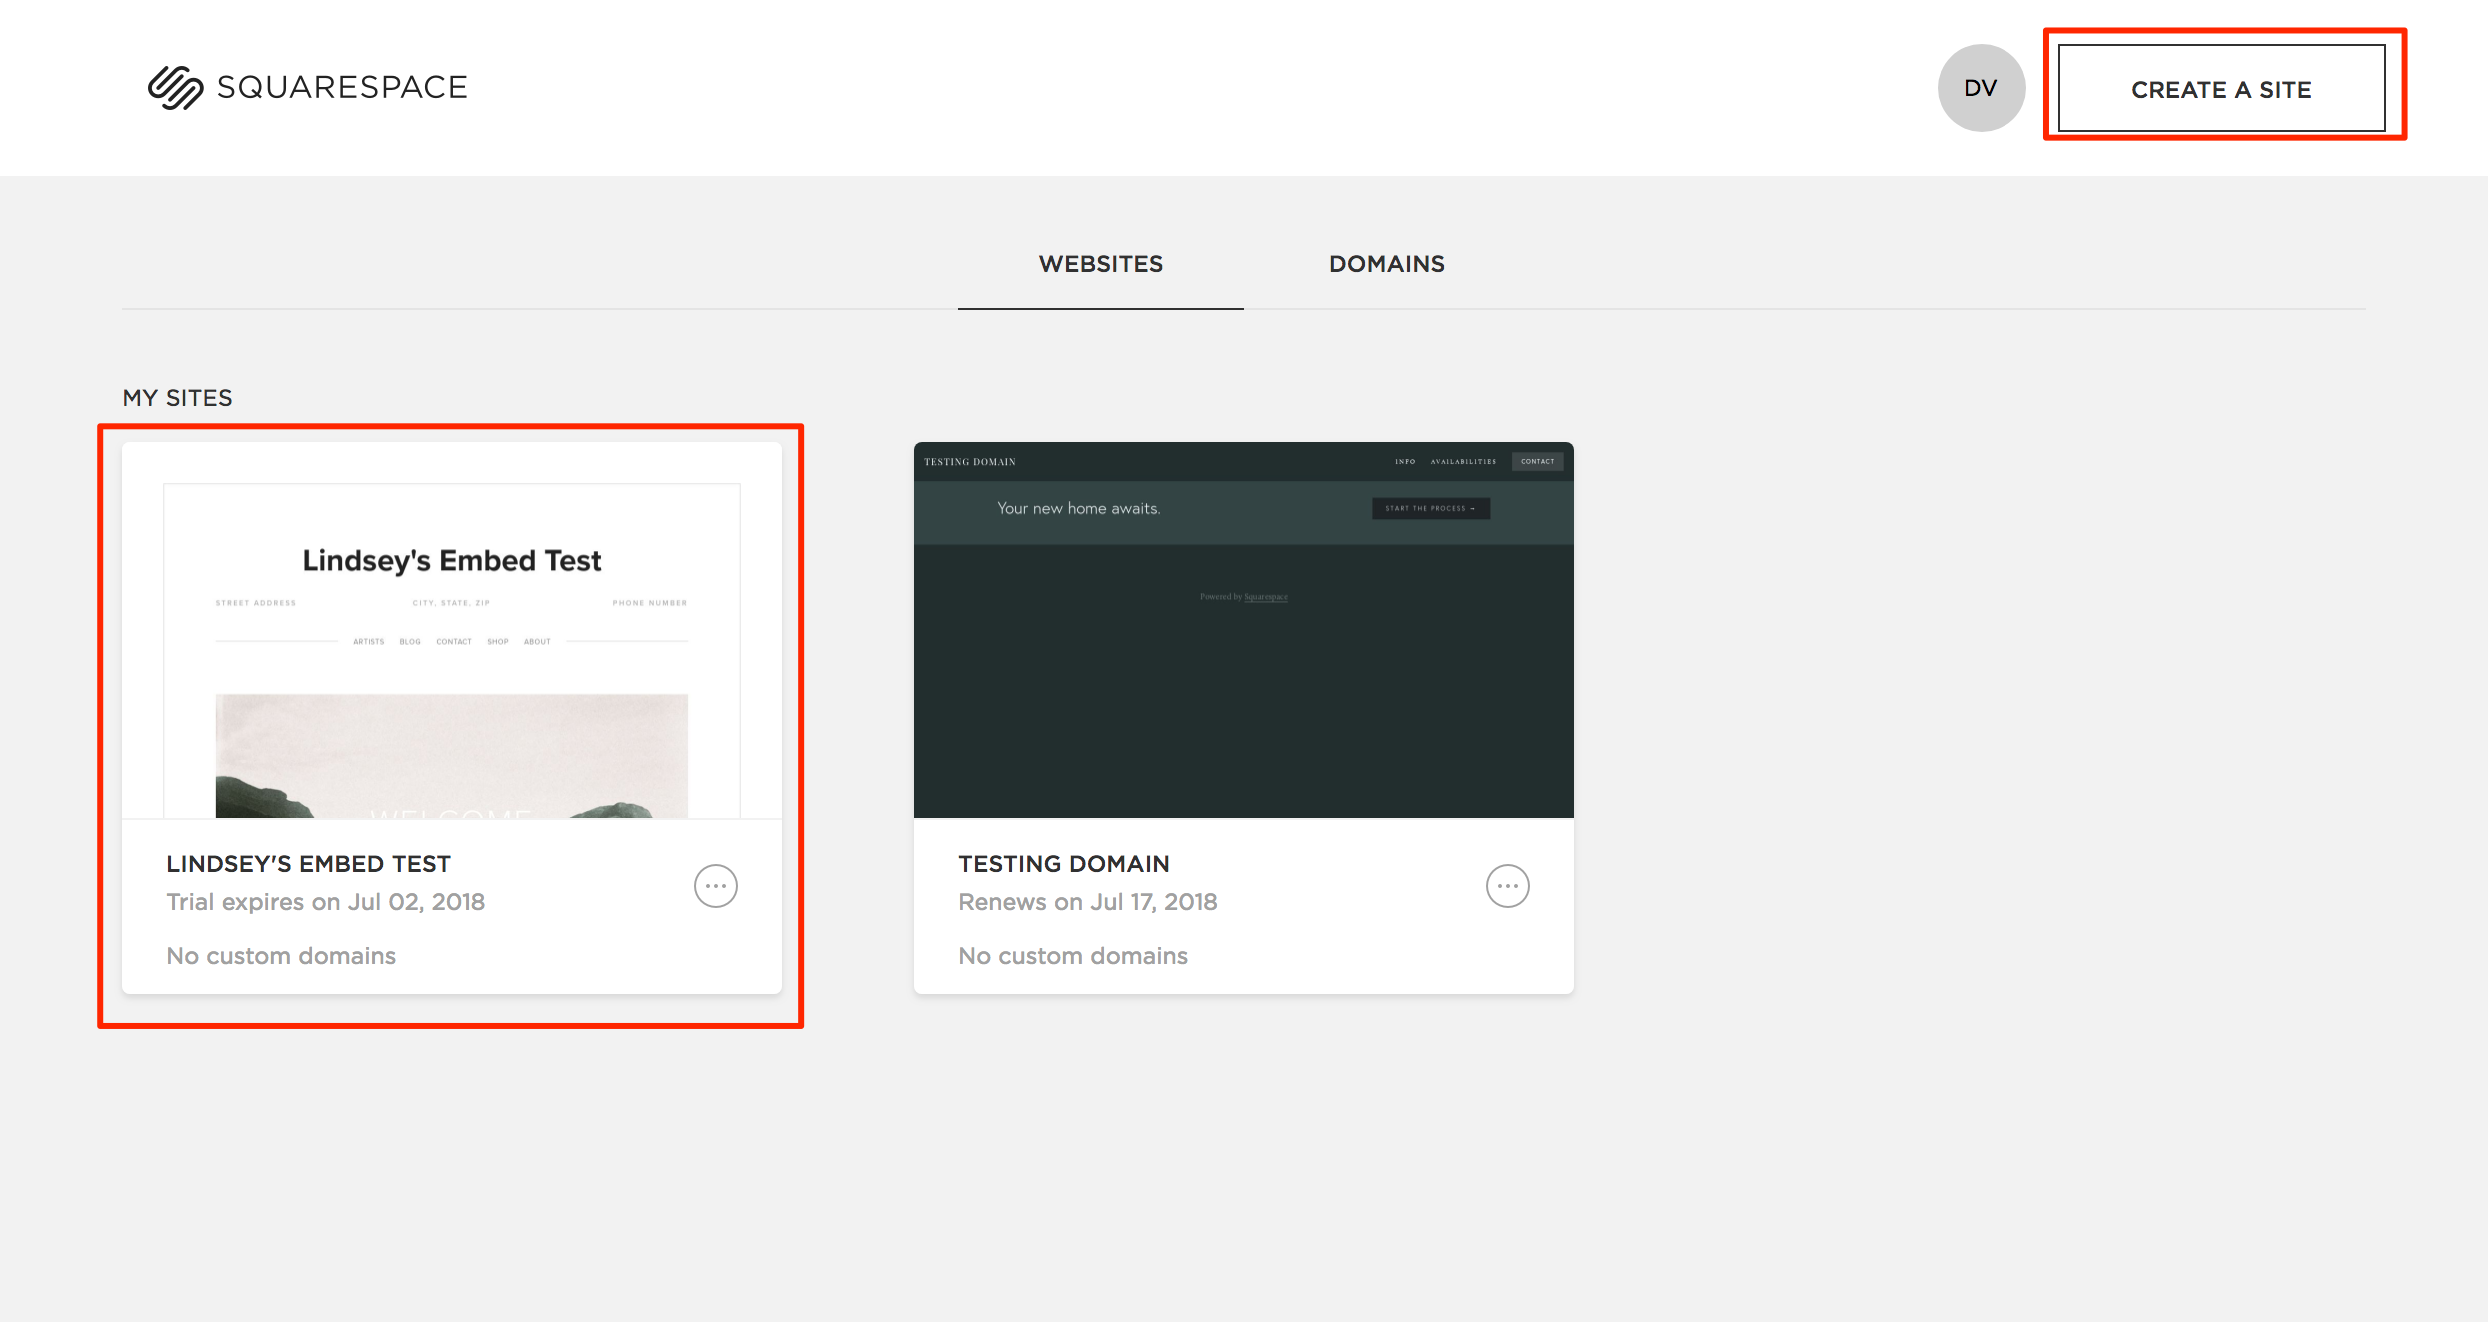2488x1322 pixels.
Task: Click 'Renews on Jul 17, 2018' text
Action: pos(1088,902)
